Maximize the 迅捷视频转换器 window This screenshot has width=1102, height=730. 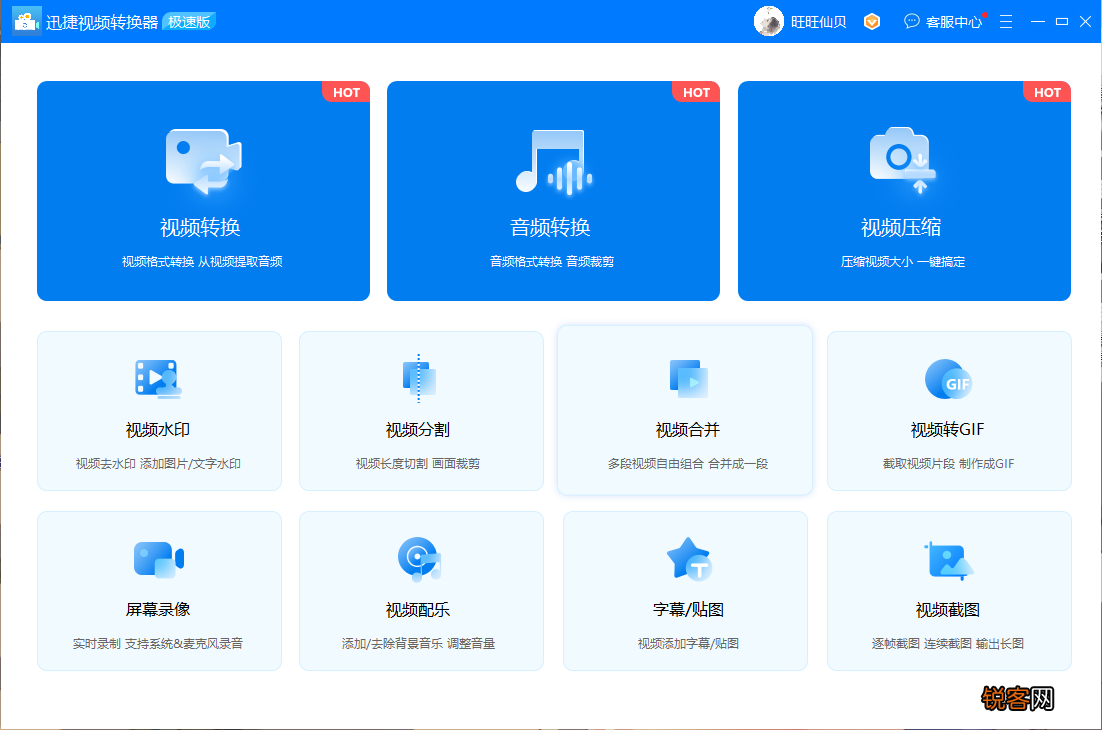point(1062,22)
